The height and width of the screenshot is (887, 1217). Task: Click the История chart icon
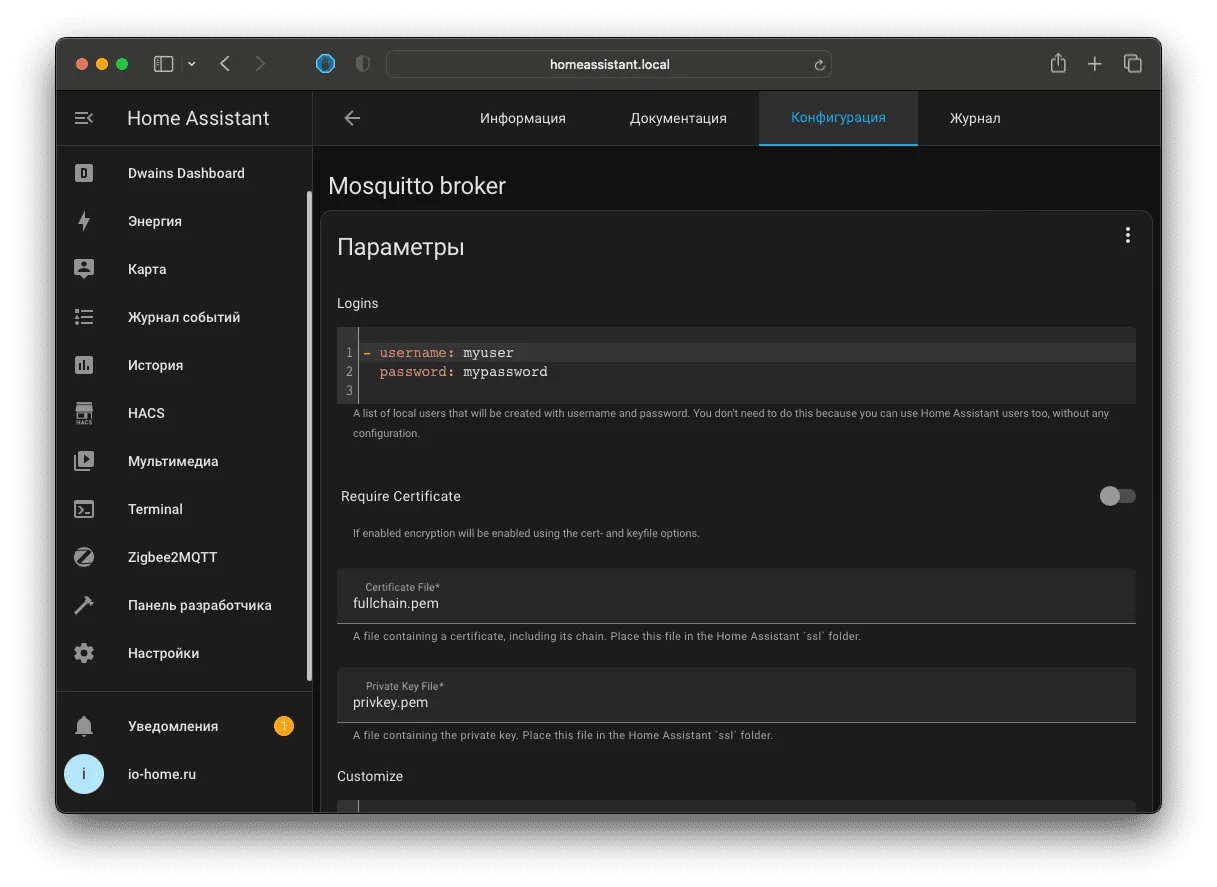[84, 365]
